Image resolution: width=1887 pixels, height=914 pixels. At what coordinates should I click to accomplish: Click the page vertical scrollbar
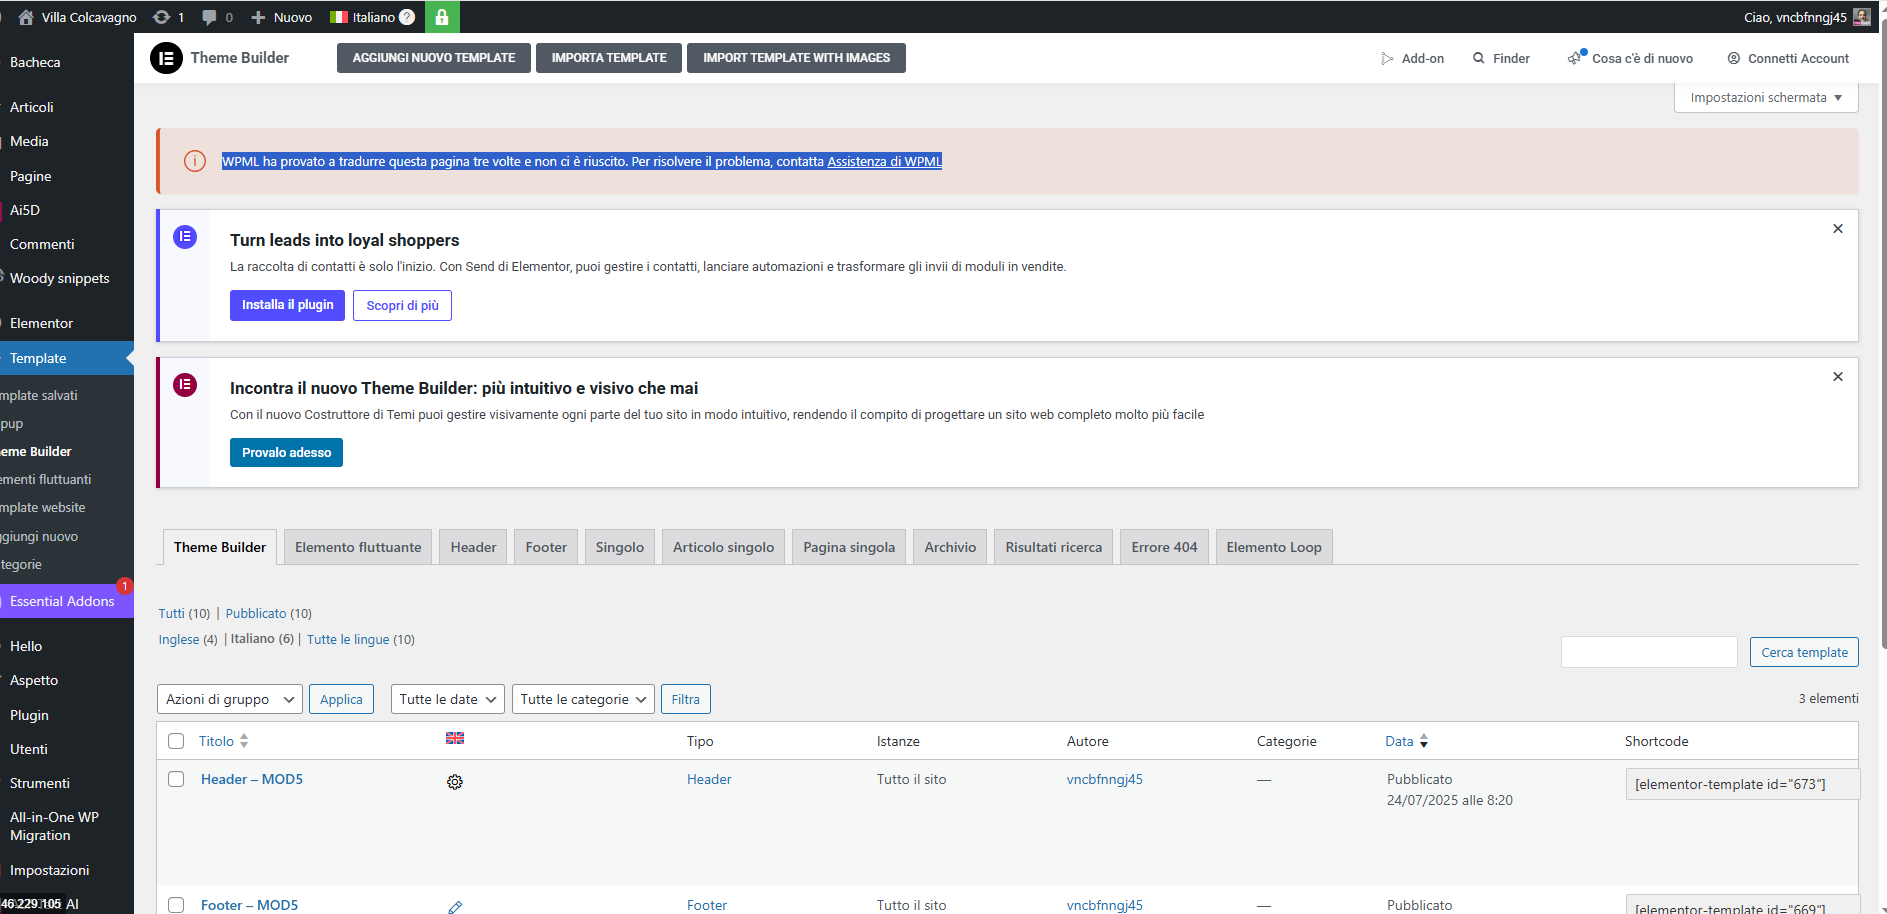coord(1883,335)
